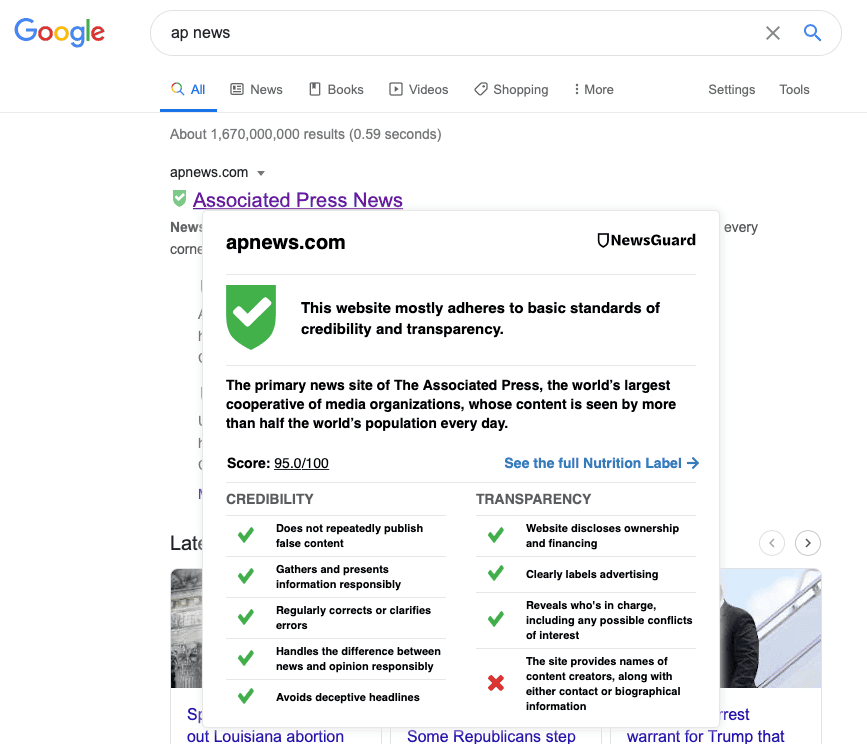Click the NewsGuard logo in popup

646,240
